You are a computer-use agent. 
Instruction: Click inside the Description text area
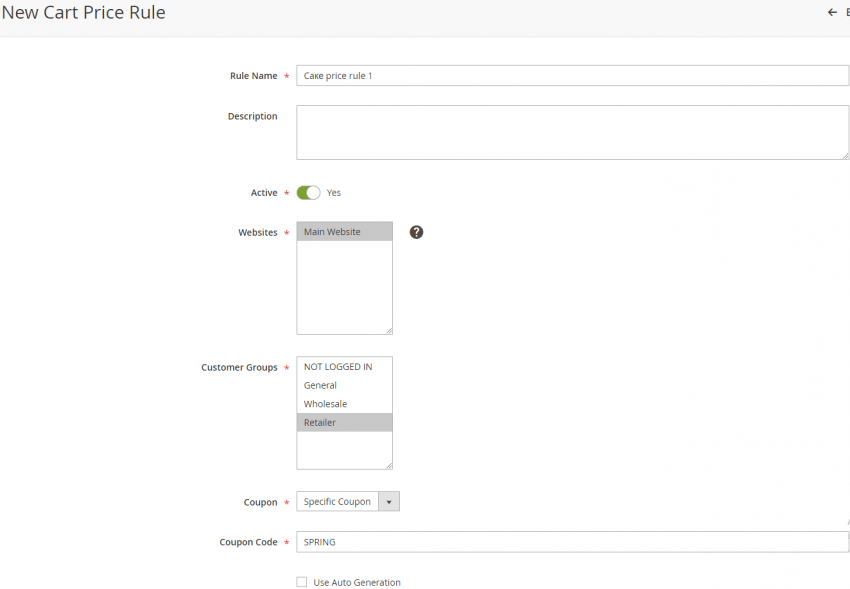click(572, 131)
